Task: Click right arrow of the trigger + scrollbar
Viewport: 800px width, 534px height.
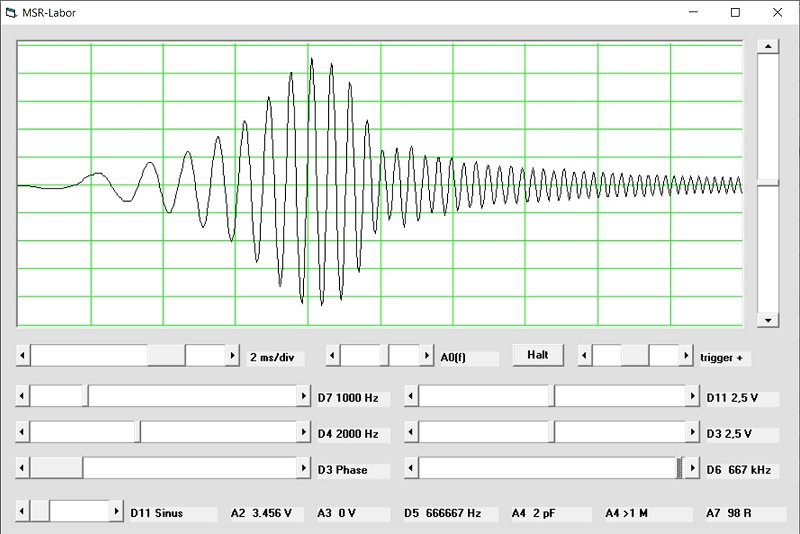Action: (x=686, y=356)
